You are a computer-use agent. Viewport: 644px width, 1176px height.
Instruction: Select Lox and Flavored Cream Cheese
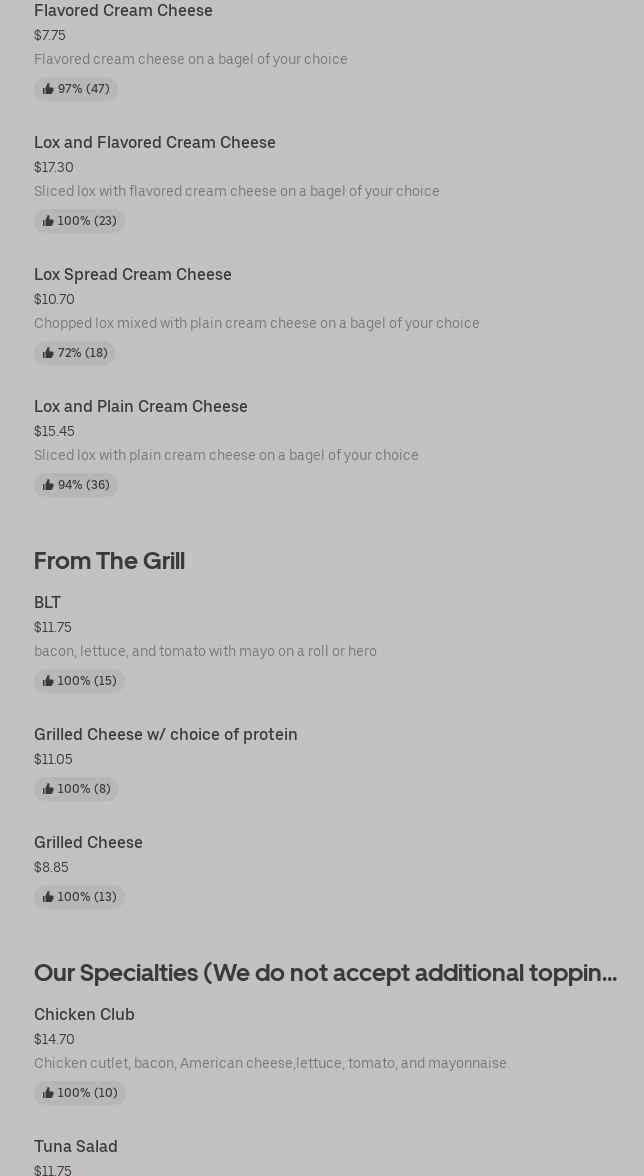click(155, 143)
